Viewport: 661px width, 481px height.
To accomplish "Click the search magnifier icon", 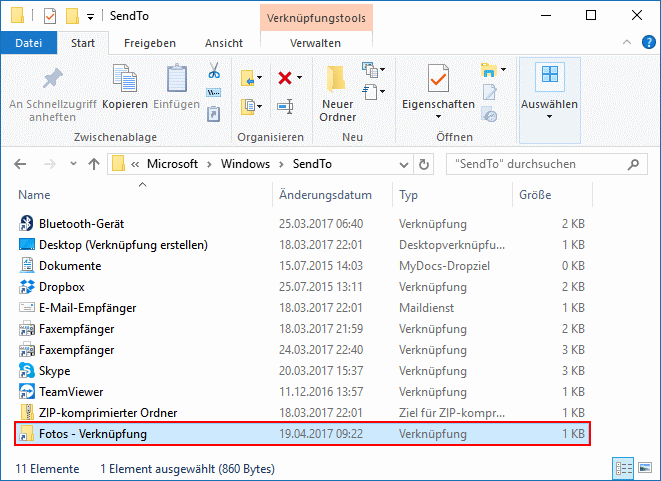I will click(x=633, y=164).
